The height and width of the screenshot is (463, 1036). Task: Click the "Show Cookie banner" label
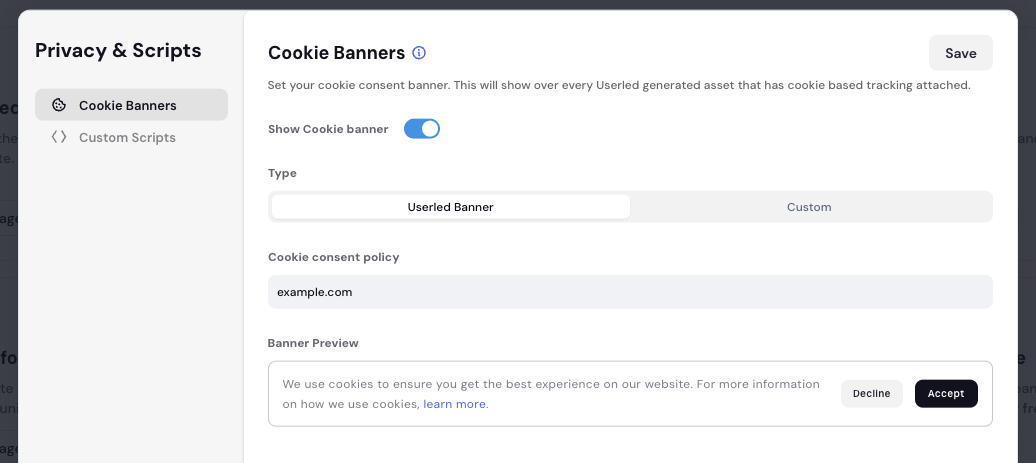pos(328,129)
